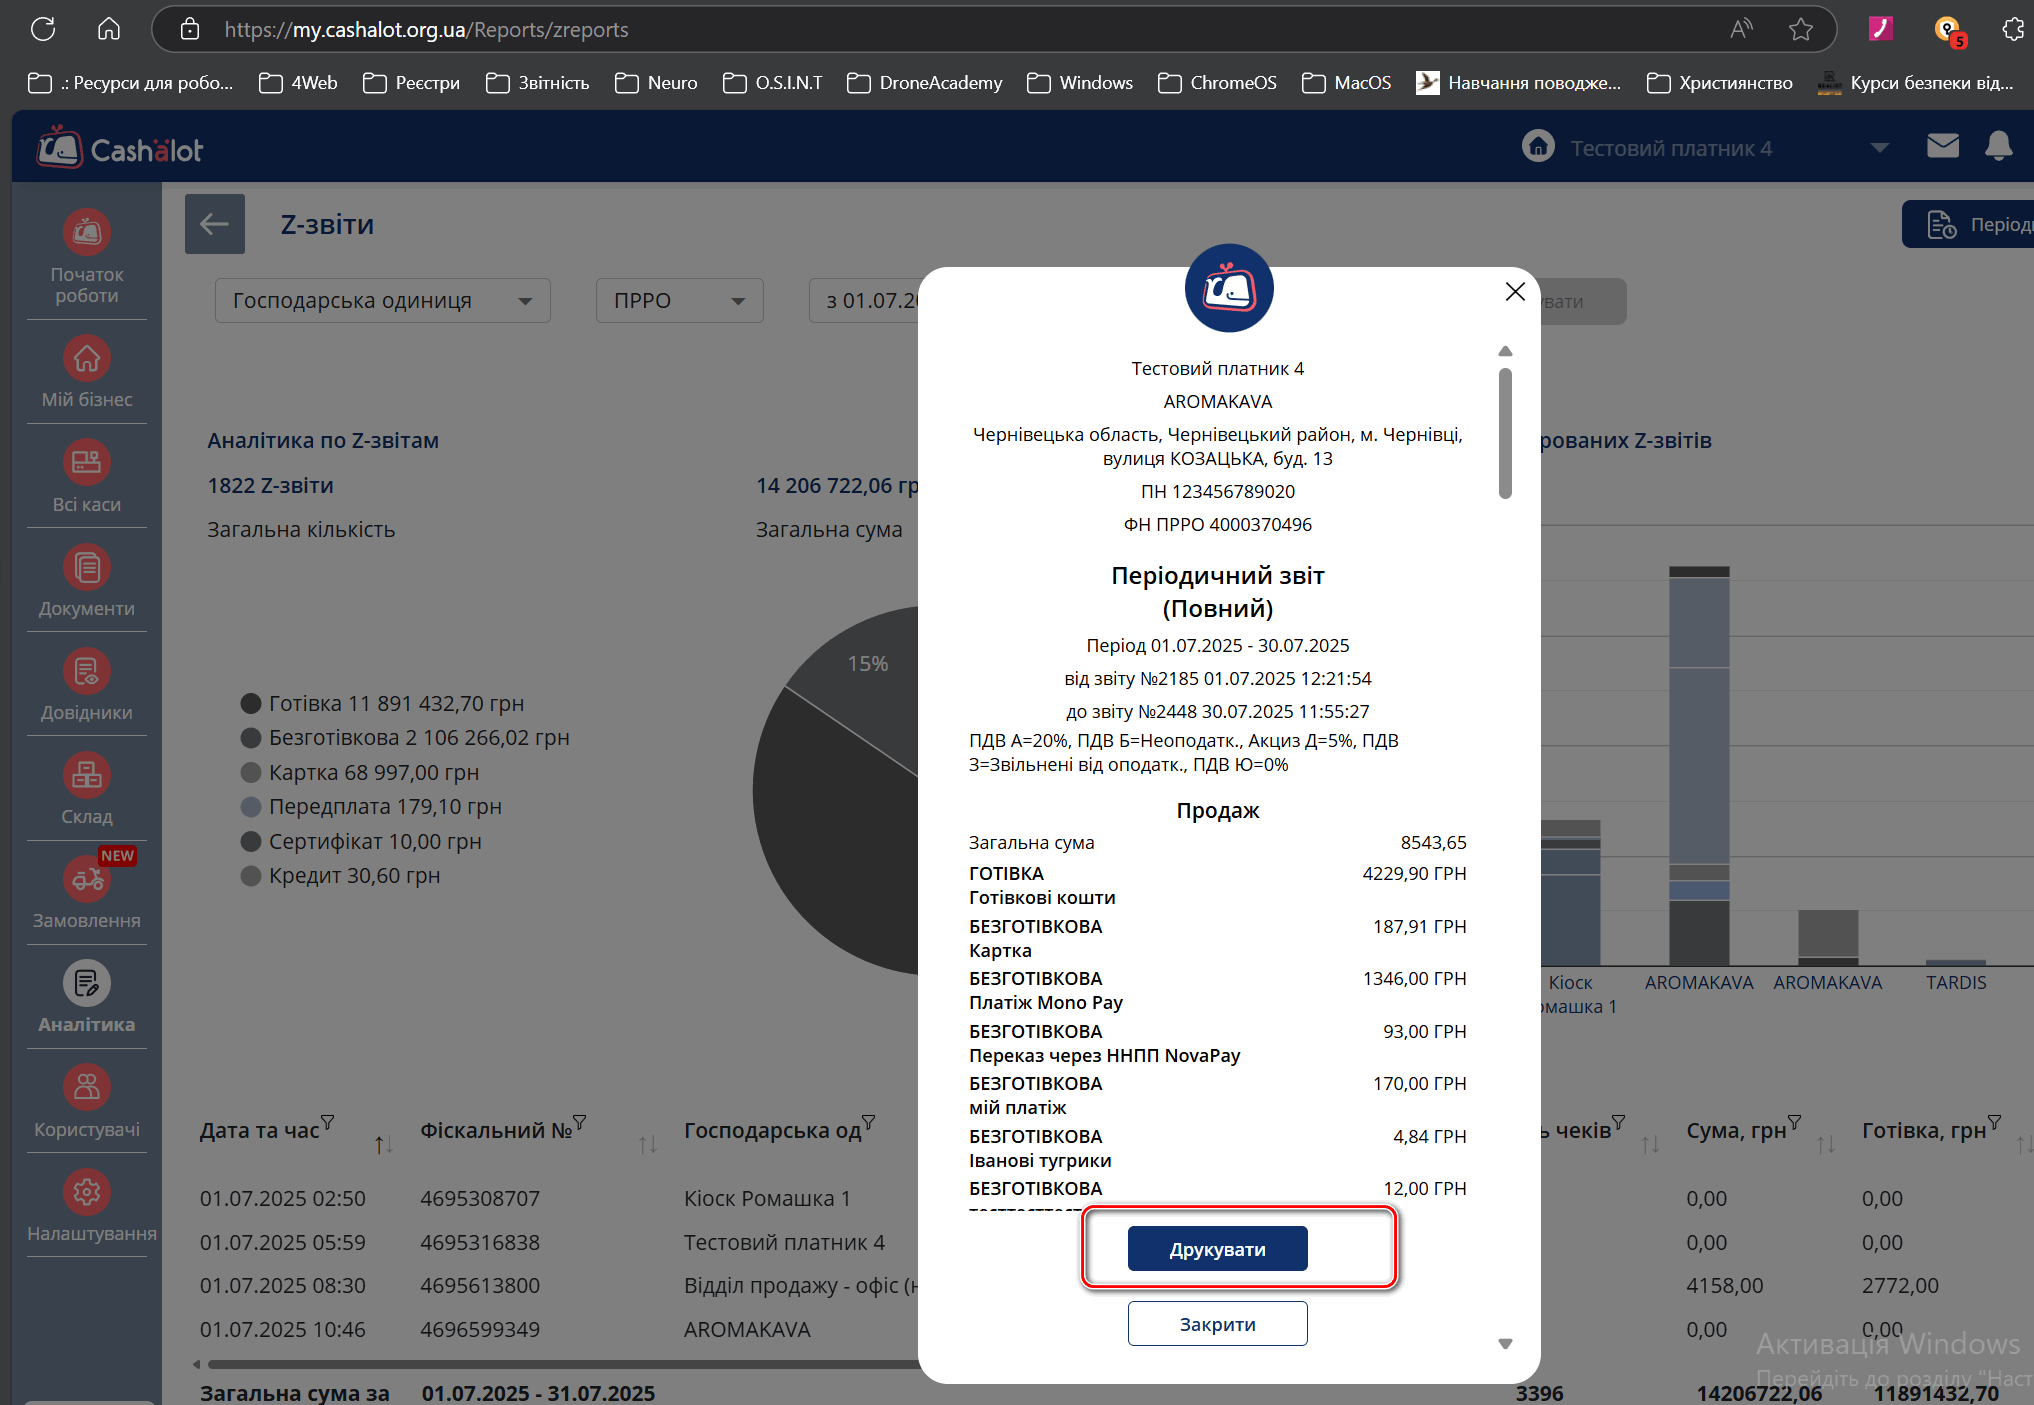Close the report dialog with X

(1514, 291)
